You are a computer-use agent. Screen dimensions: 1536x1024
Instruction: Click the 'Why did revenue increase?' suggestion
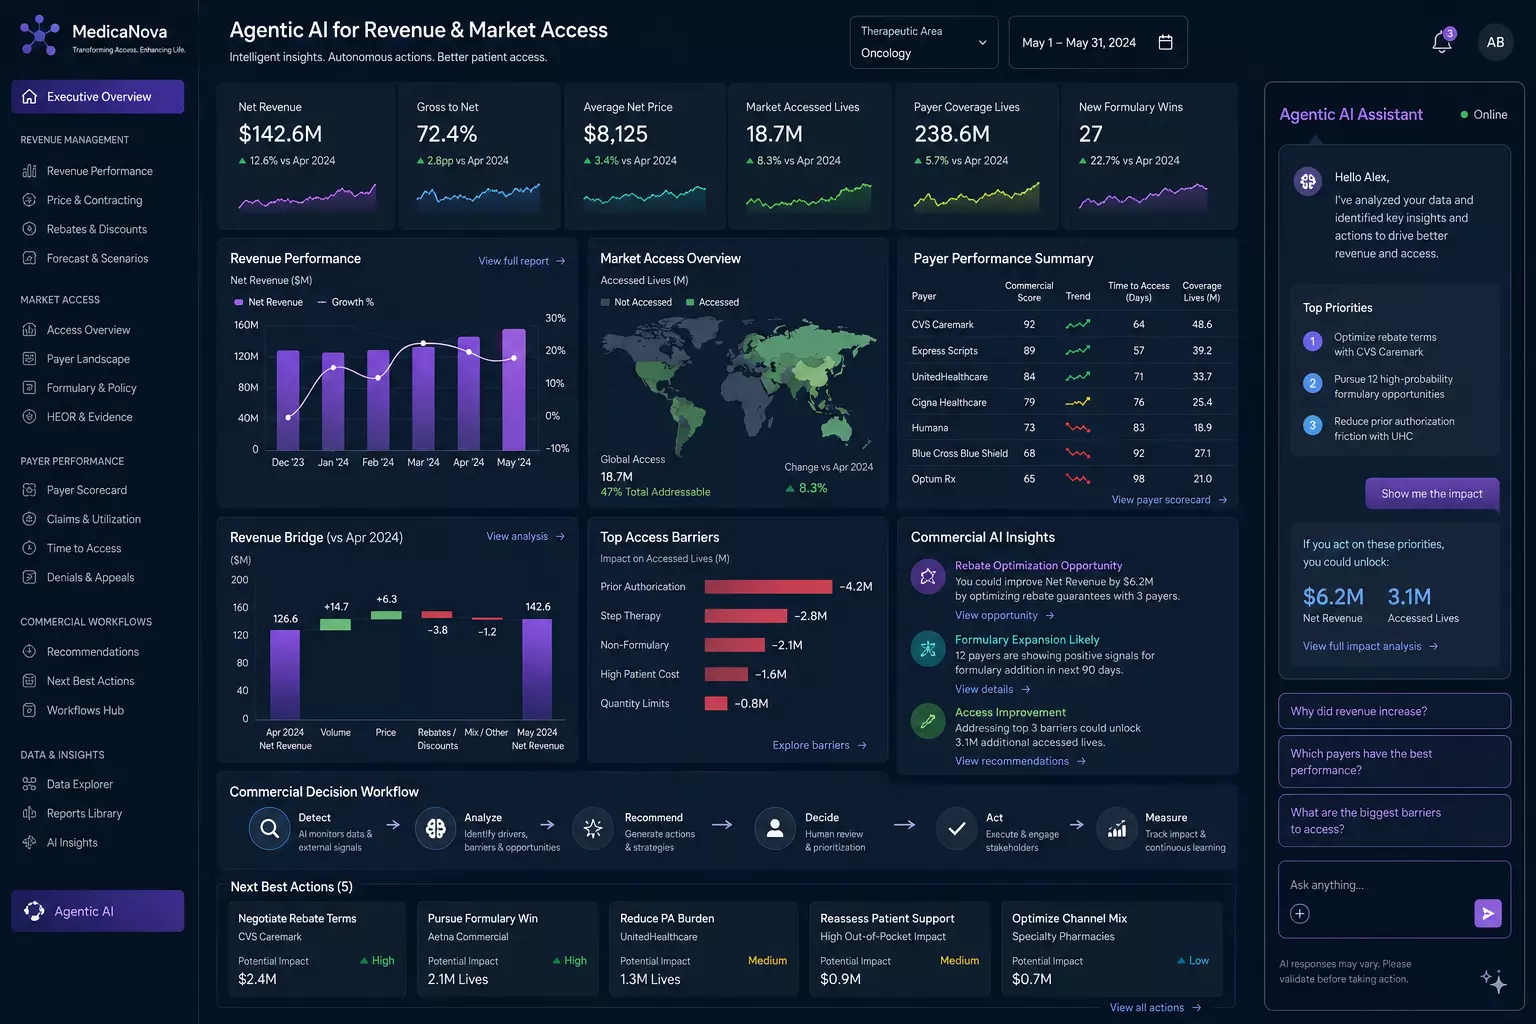click(x=1394, y=711)
